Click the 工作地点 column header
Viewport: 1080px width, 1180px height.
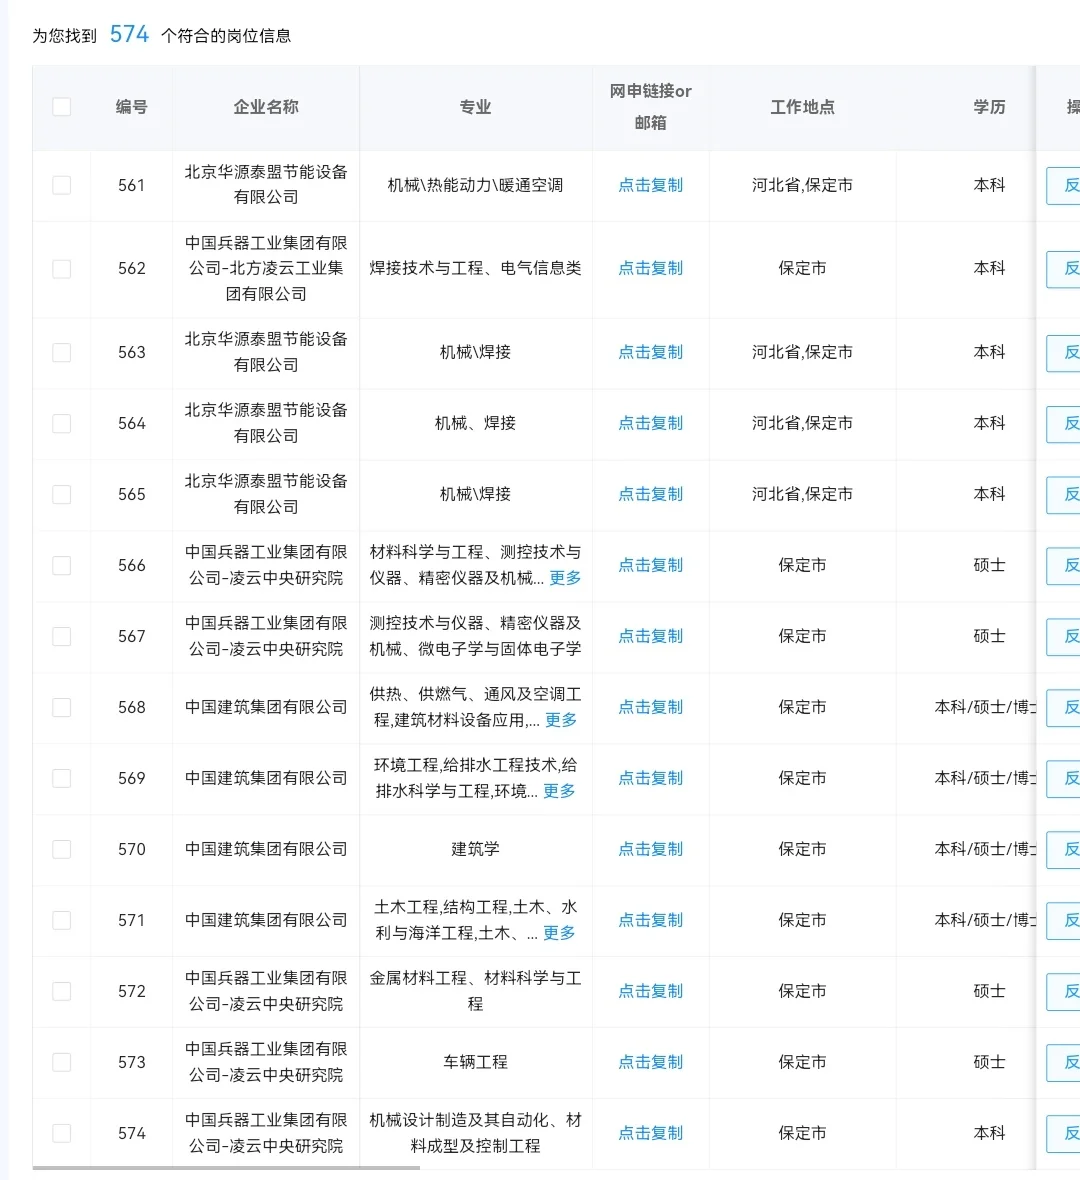(x=802, y=107)
